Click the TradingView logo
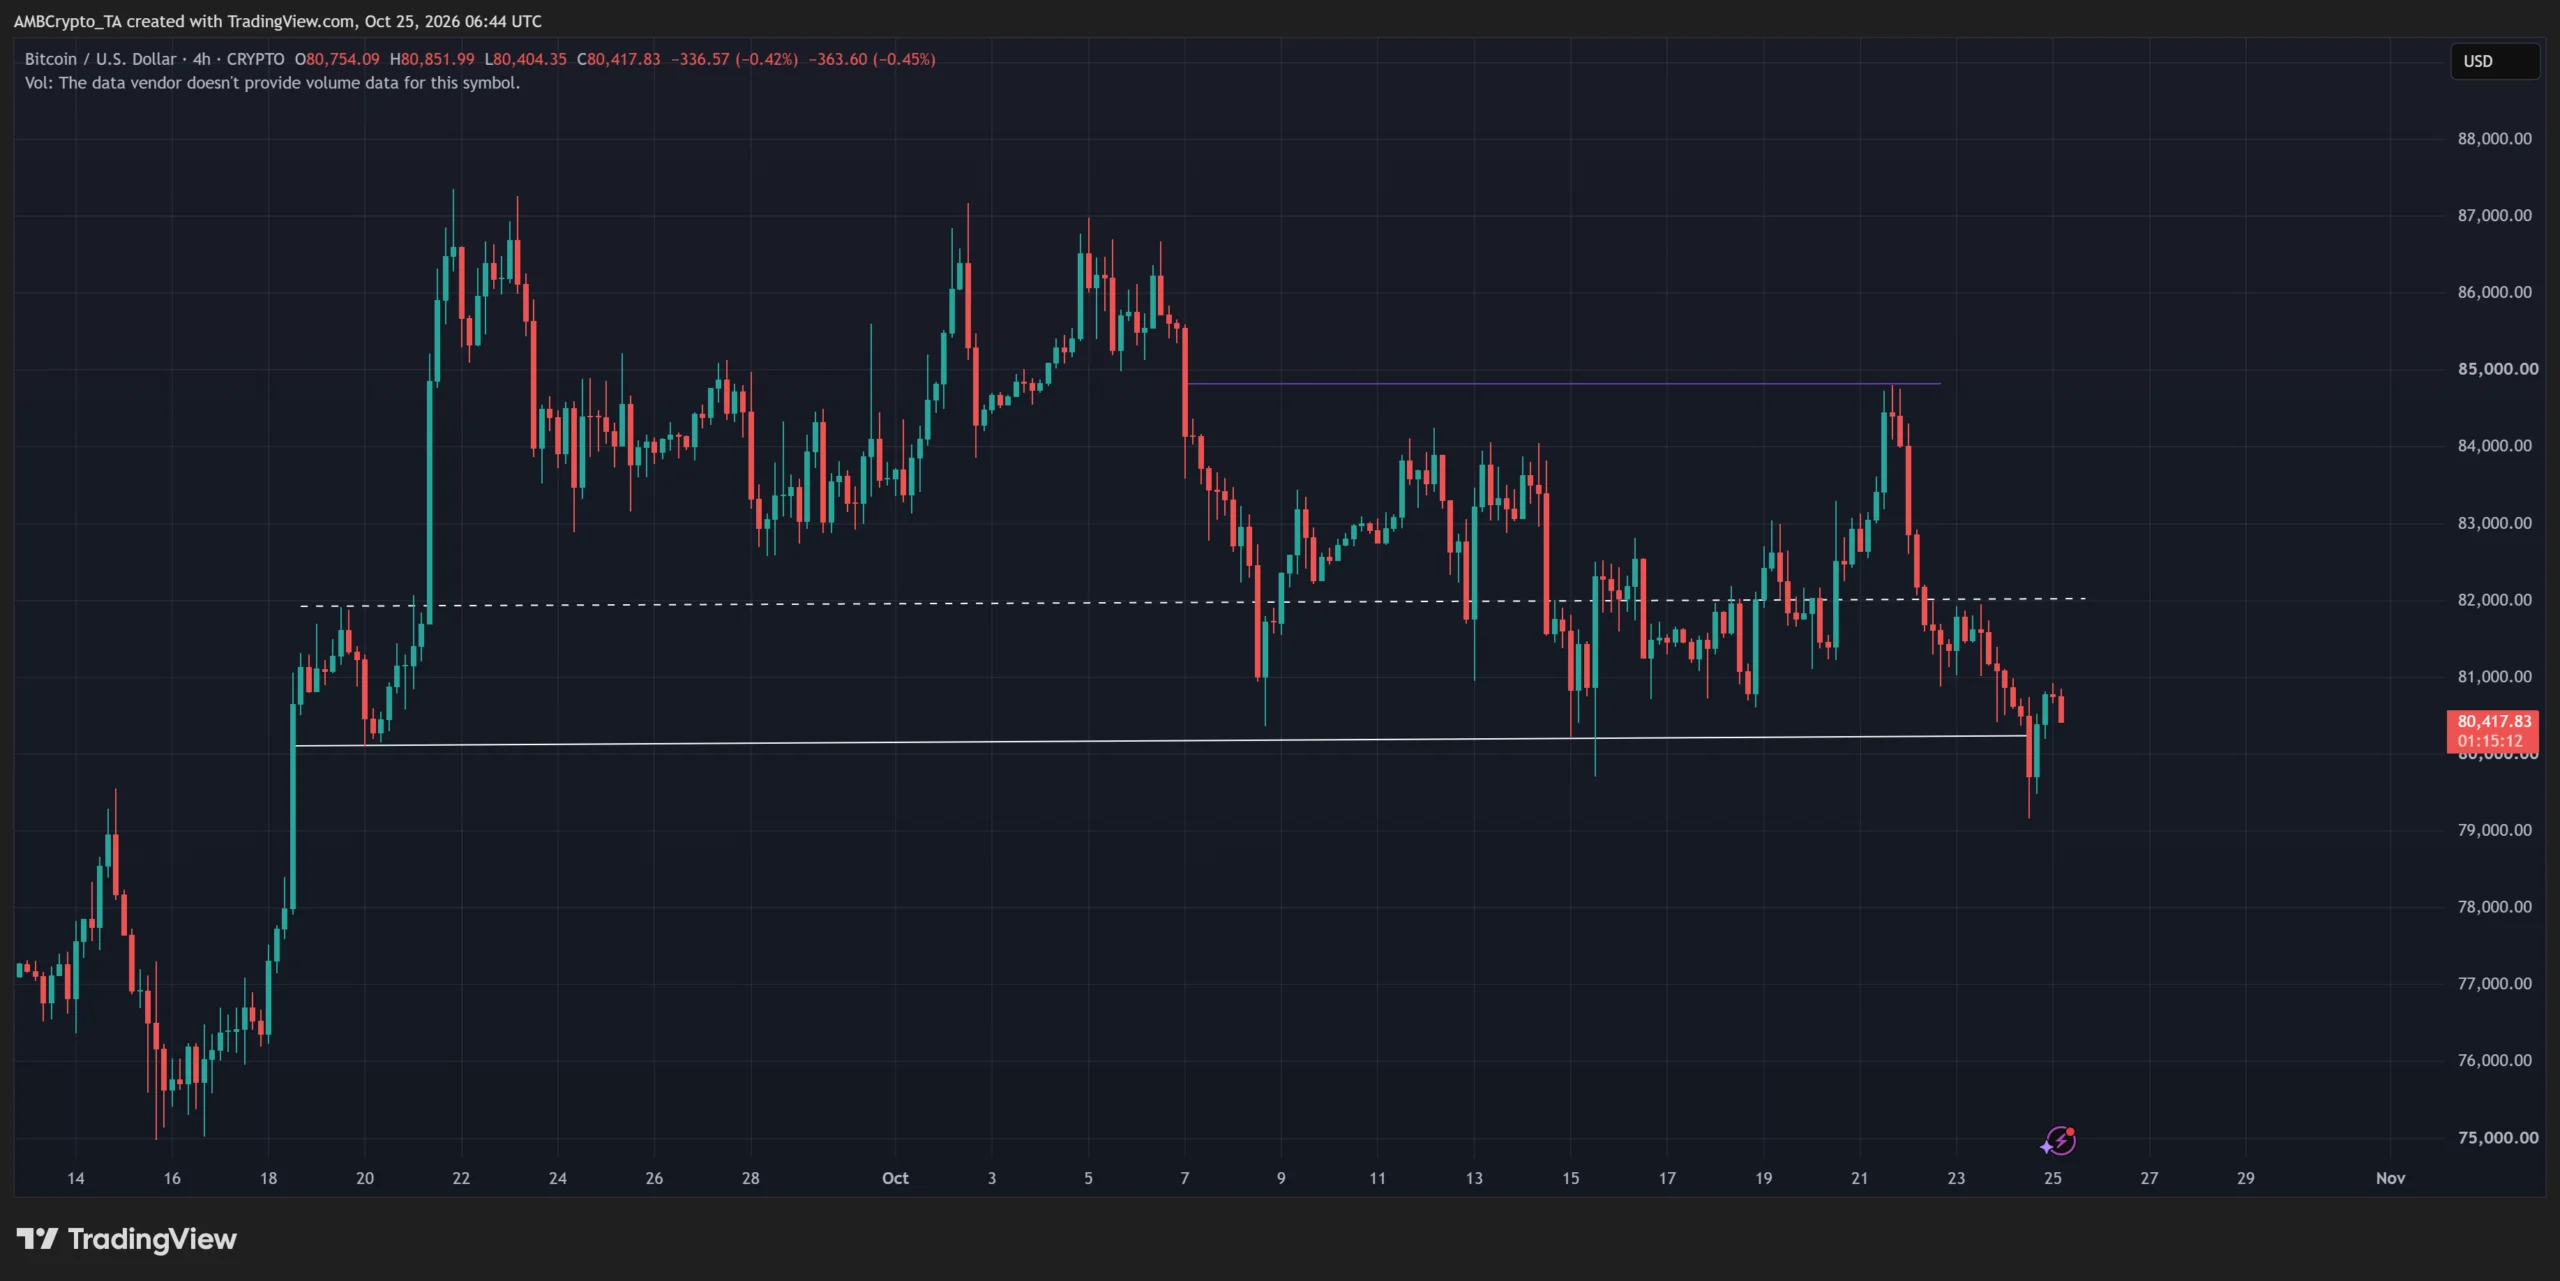 tap(127, 1239)
